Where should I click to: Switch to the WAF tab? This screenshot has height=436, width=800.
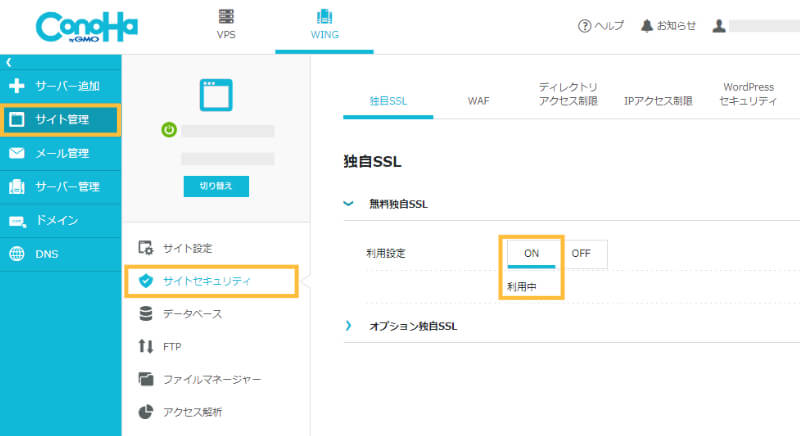479,100
